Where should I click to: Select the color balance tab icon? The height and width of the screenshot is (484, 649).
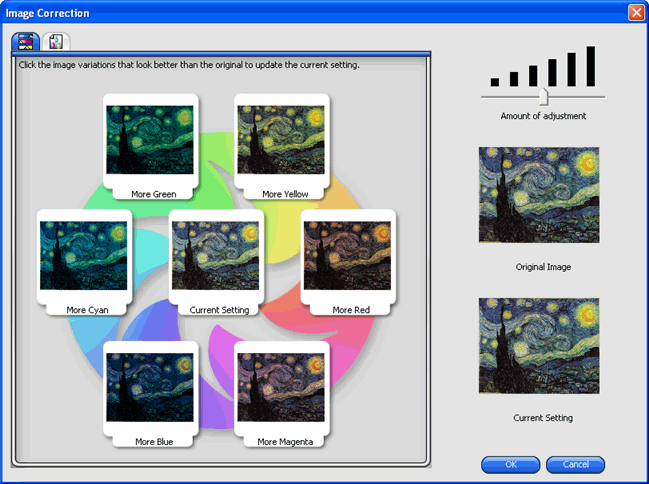point(26,42)
